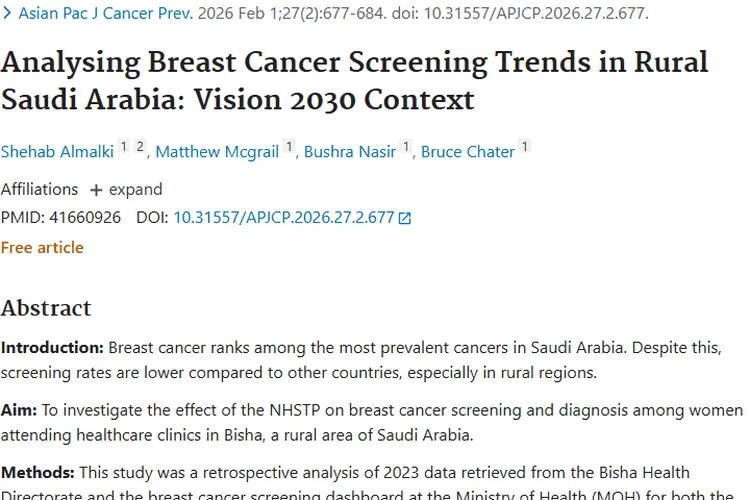Click affiliation superscript after Bushra Nasir
This screenshot has width=750, height=500.
pos(406,148)
